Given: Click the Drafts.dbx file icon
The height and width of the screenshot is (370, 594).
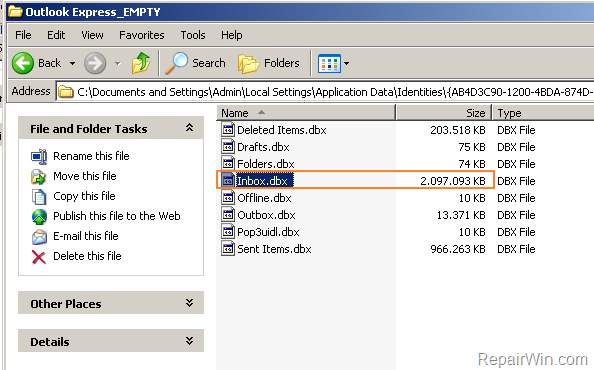Looking at the screenshot, I should pos(228,147).
